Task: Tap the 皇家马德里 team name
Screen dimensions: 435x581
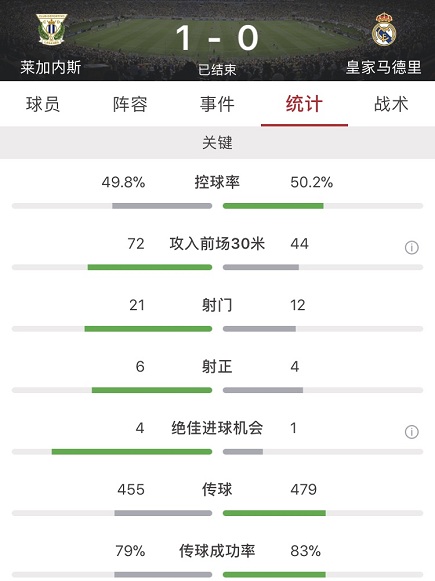Action: [x=384, y=67]
